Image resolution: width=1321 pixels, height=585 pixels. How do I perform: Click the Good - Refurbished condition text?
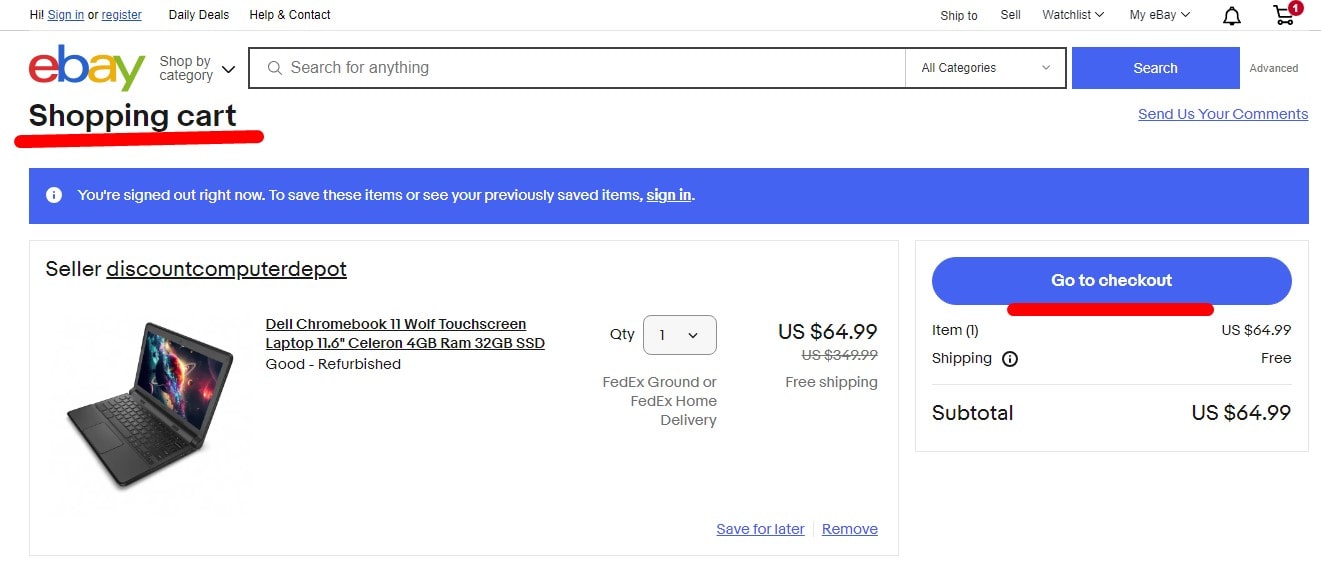click(x=333, y=364)
